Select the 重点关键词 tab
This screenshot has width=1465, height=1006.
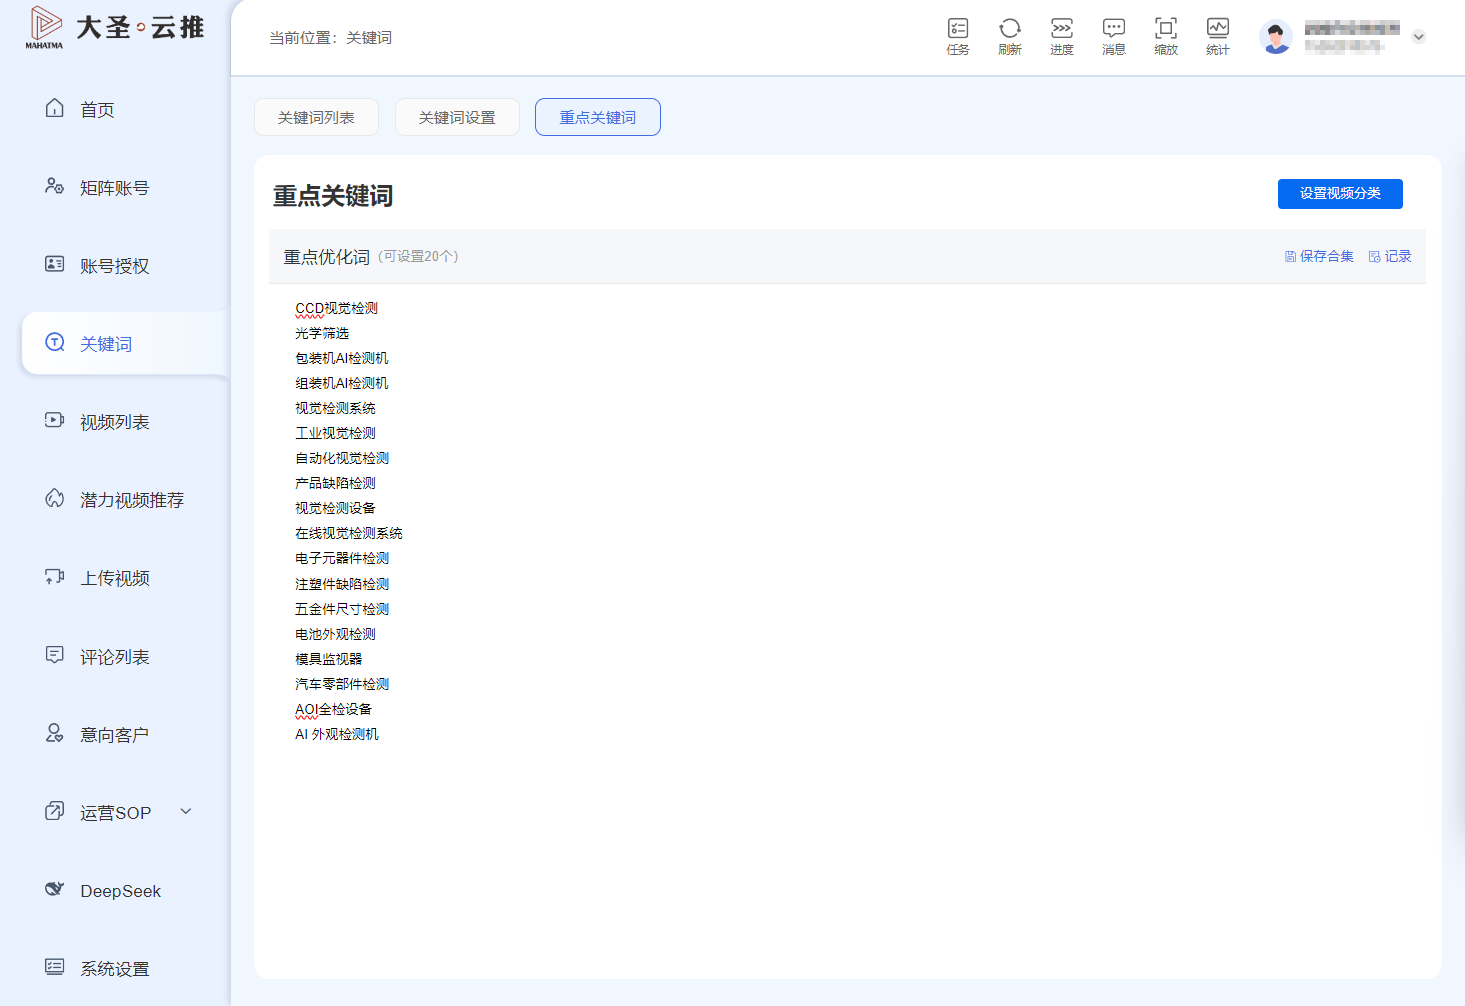point(598,117)
